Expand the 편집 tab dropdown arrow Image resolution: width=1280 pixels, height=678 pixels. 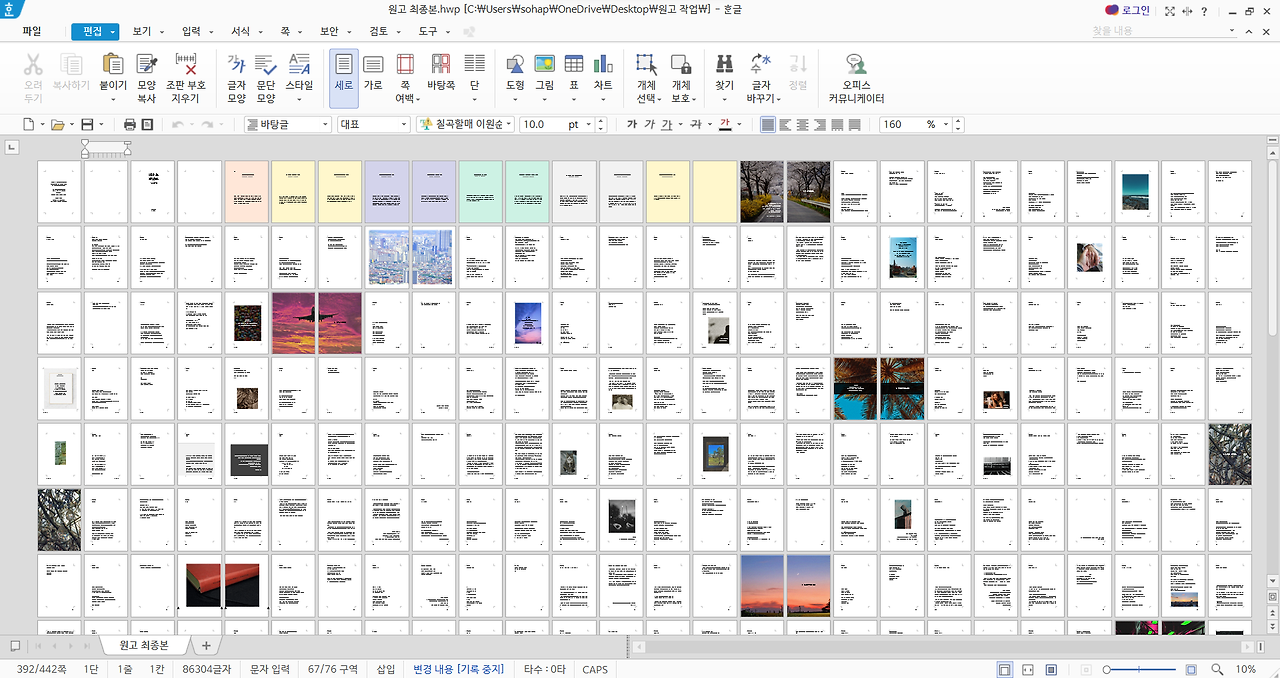click(x=113, y=32)
